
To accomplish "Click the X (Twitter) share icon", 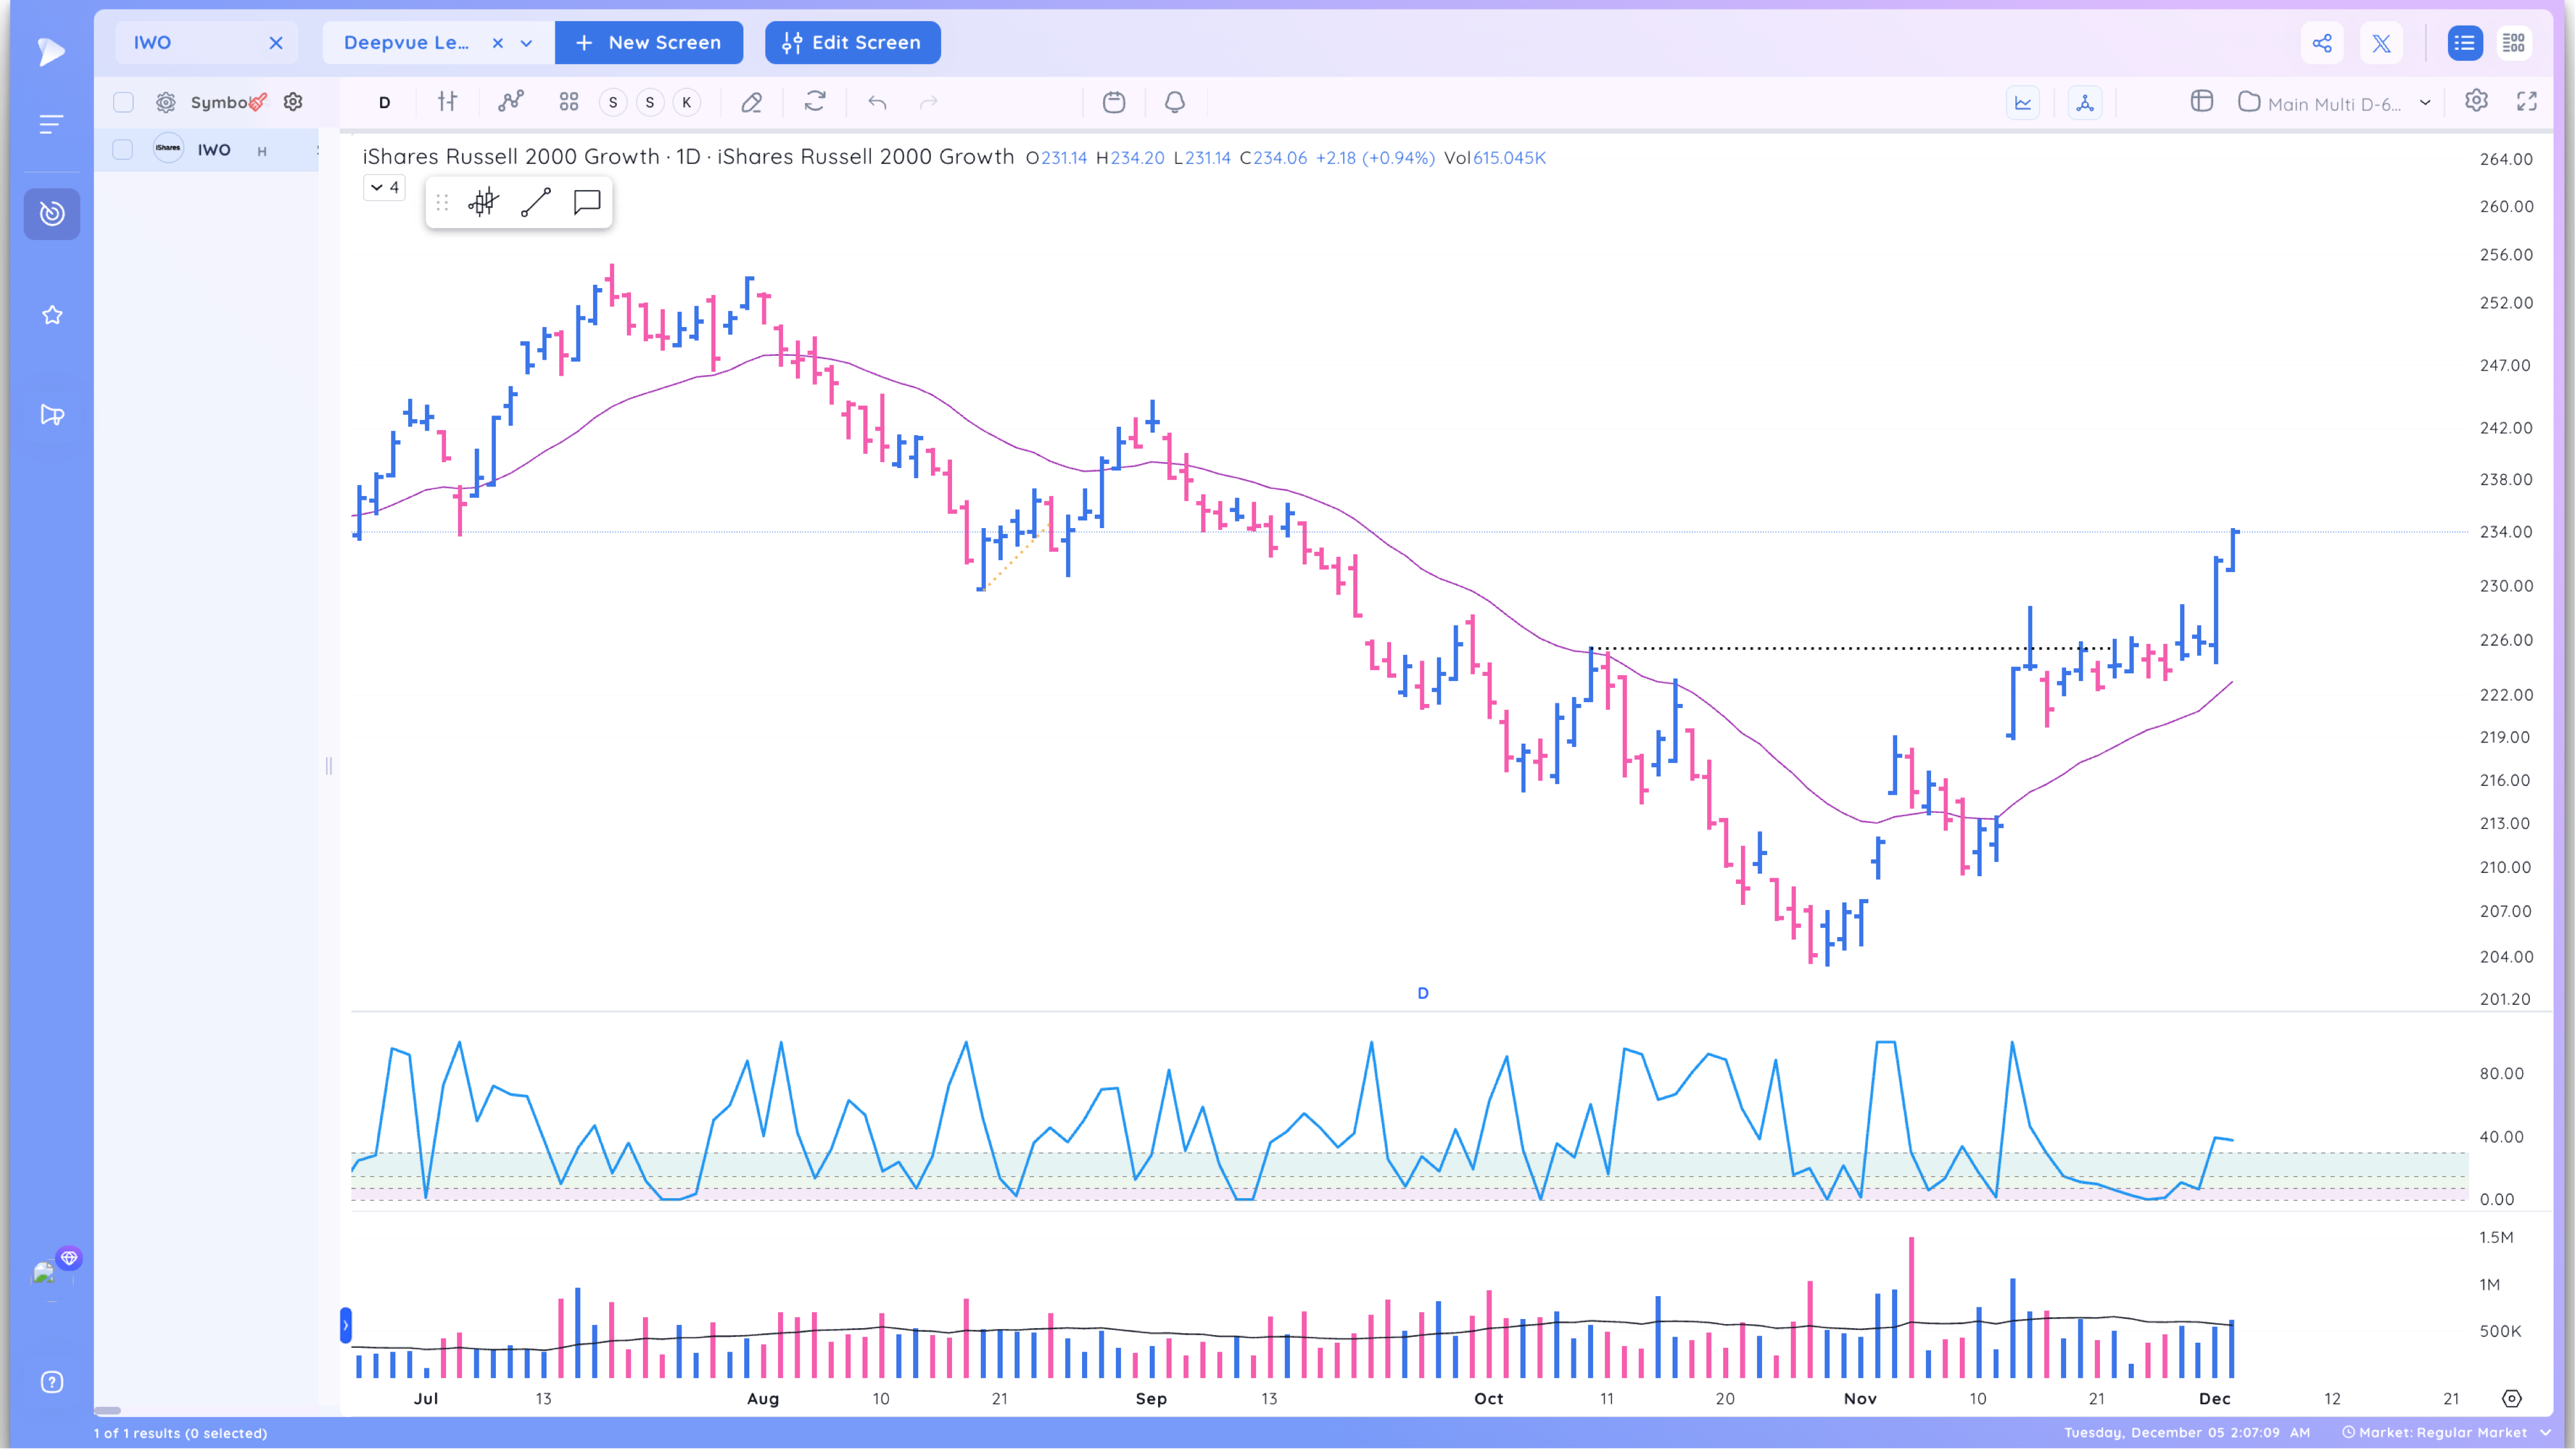I will pyautogui.click(x=2381, y=43).
